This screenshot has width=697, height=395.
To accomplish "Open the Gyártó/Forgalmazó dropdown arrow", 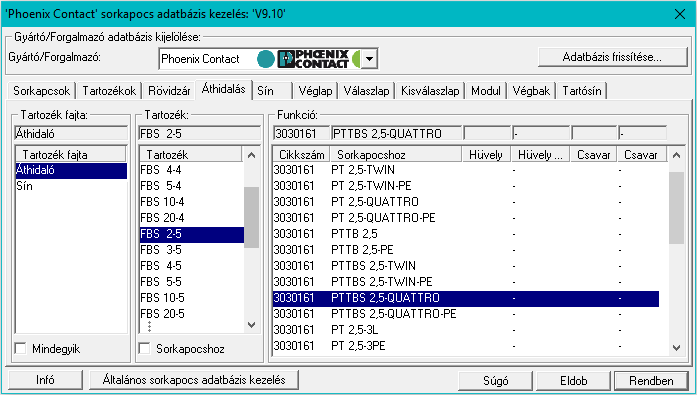I will tap(369, 59).
